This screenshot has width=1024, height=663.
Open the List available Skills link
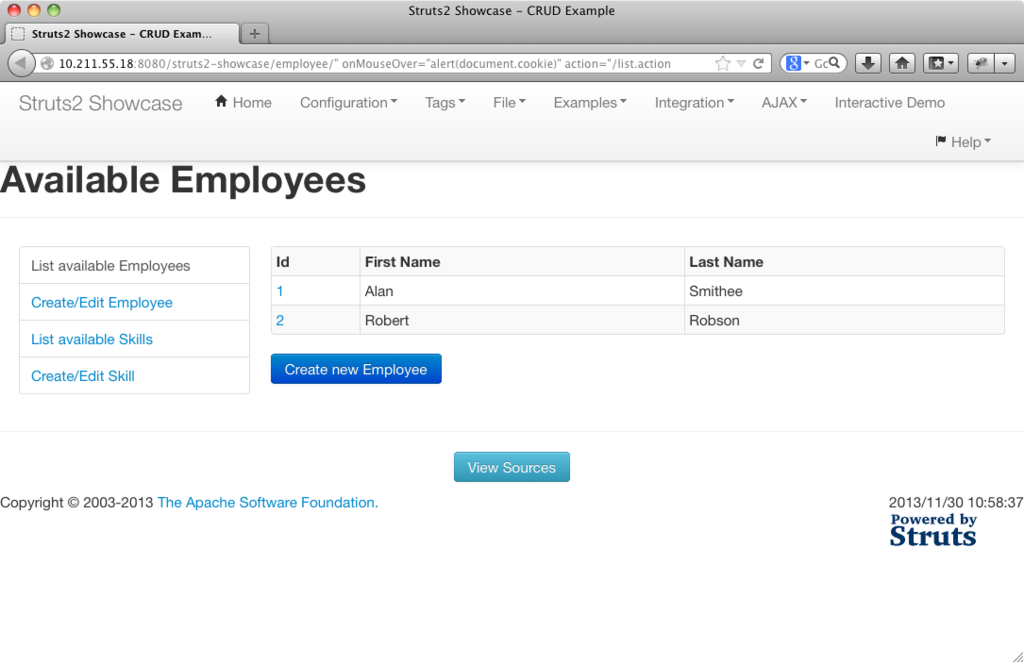tap(92, 339)
